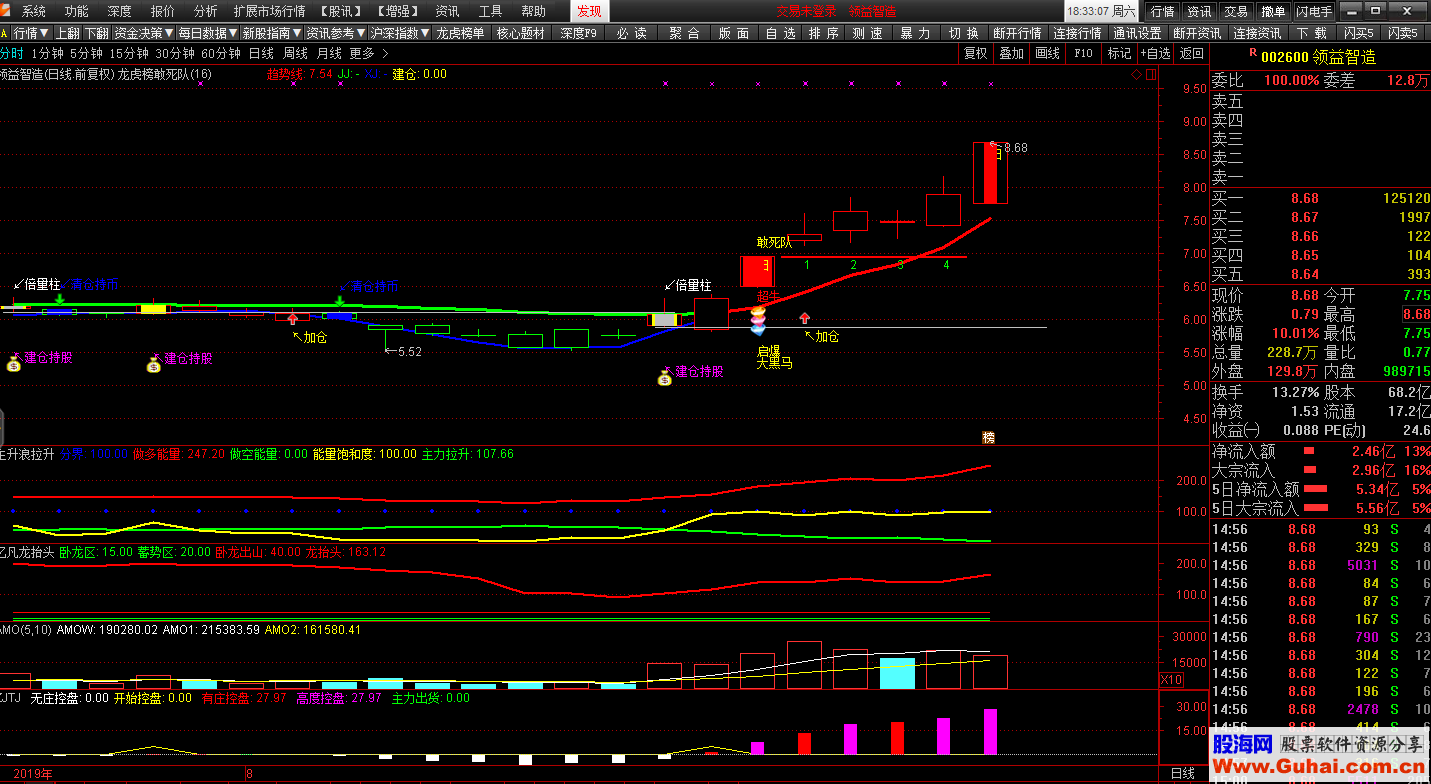Viewport: 1431px width, 784px height.
Task: Click the X10 volume scale icon
Action: point(1170,680)
